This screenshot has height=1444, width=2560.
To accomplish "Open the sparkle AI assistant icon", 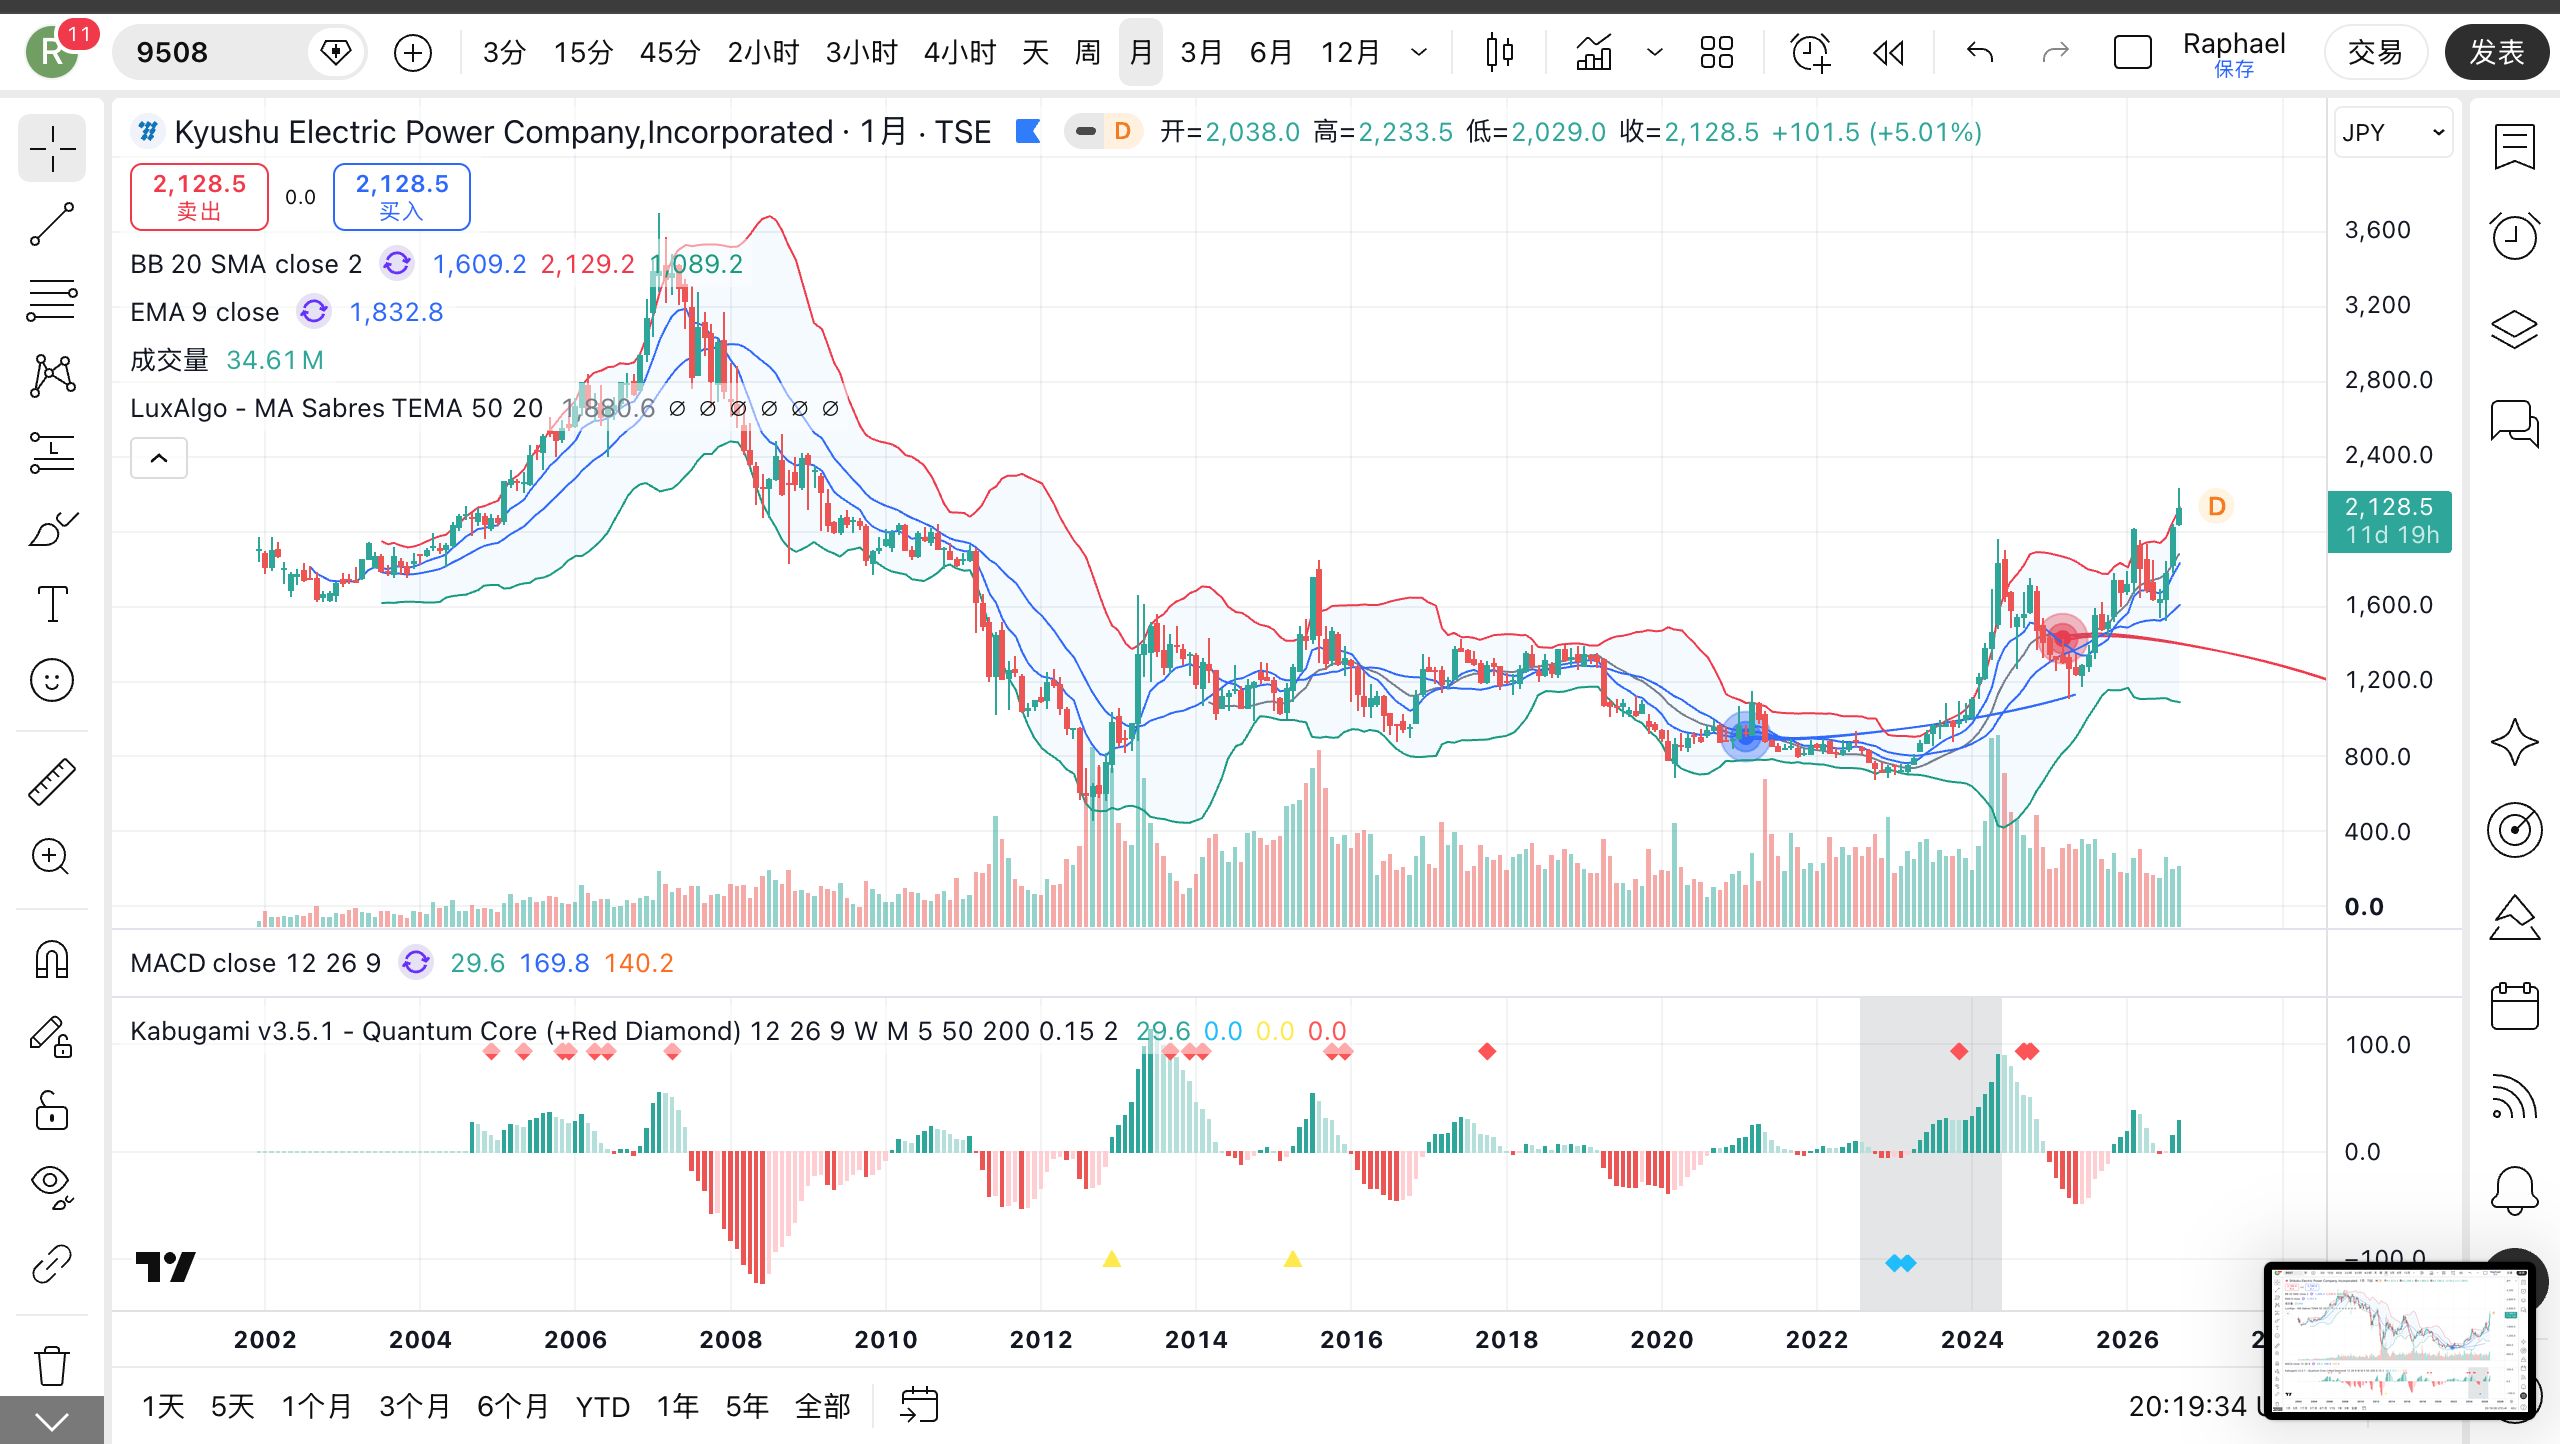I will point(2514,743).
